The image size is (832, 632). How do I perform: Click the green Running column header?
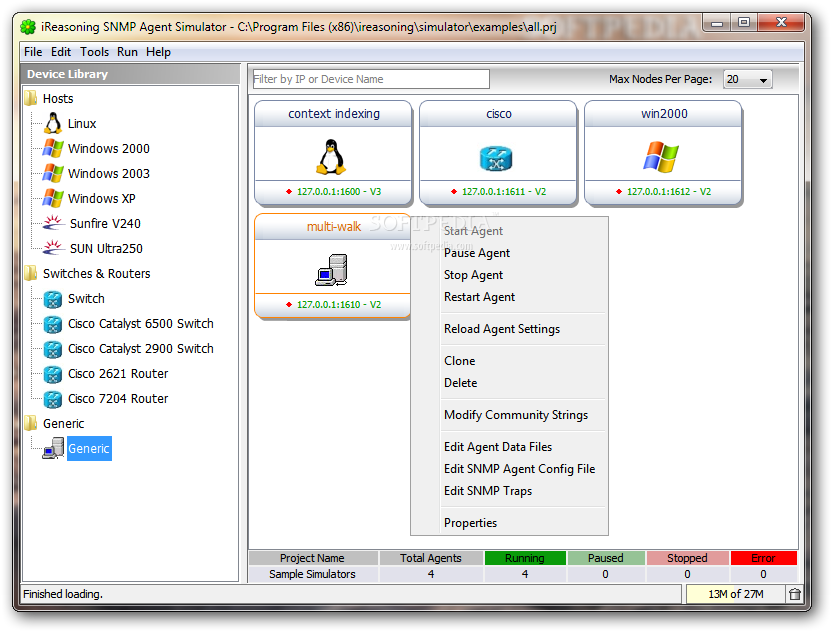(x=525, y=558)
